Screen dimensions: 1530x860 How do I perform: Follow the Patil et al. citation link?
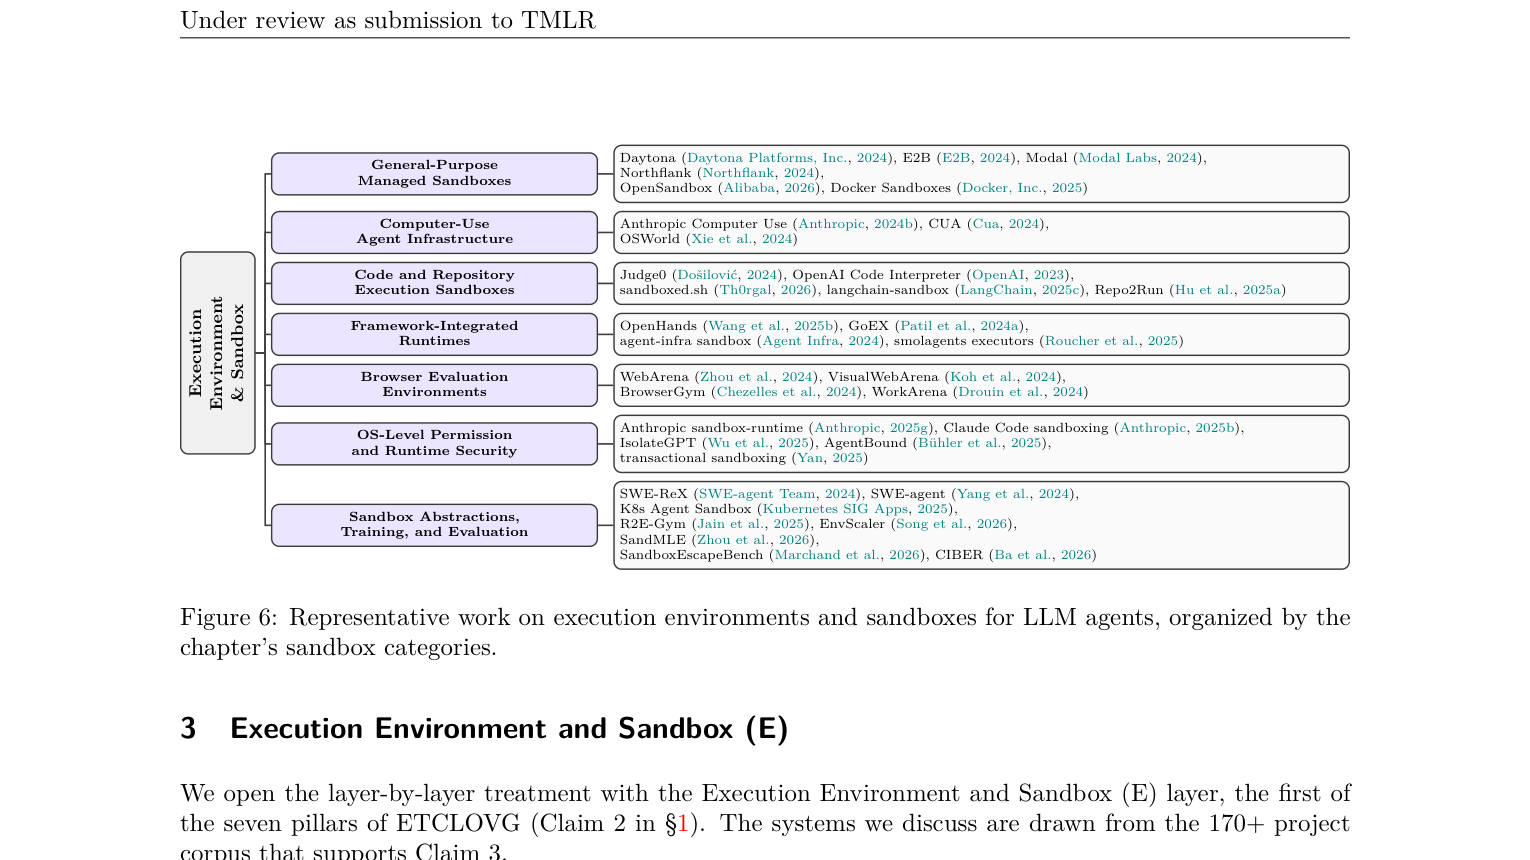960,326
